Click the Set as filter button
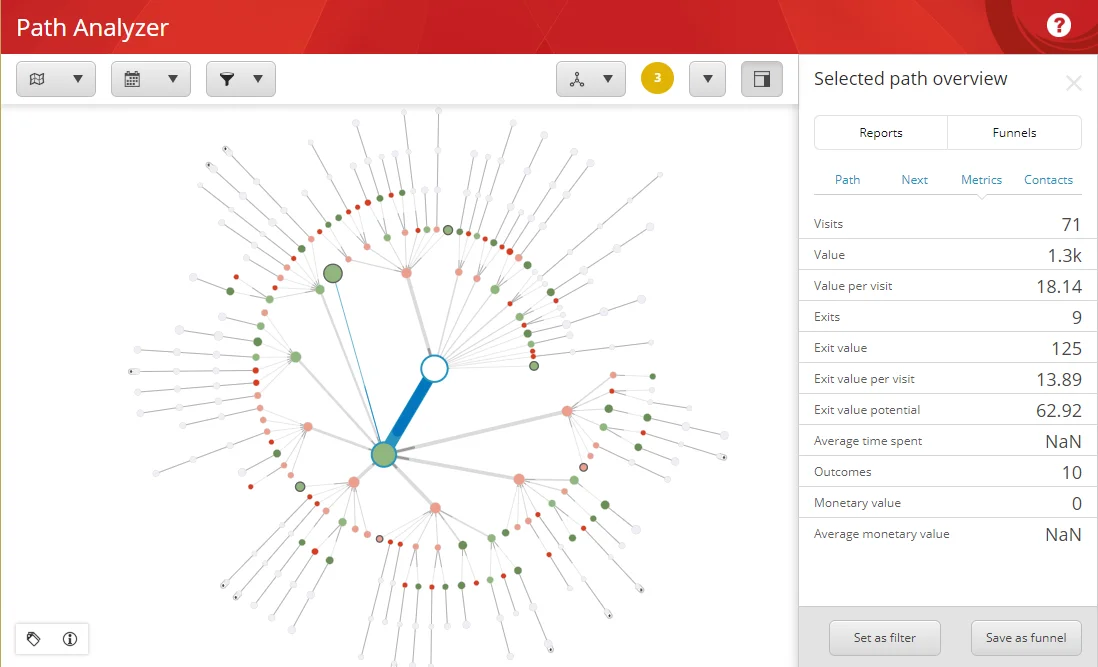The height and width of the screenshot is (667, 1098). tap(884, 638)
